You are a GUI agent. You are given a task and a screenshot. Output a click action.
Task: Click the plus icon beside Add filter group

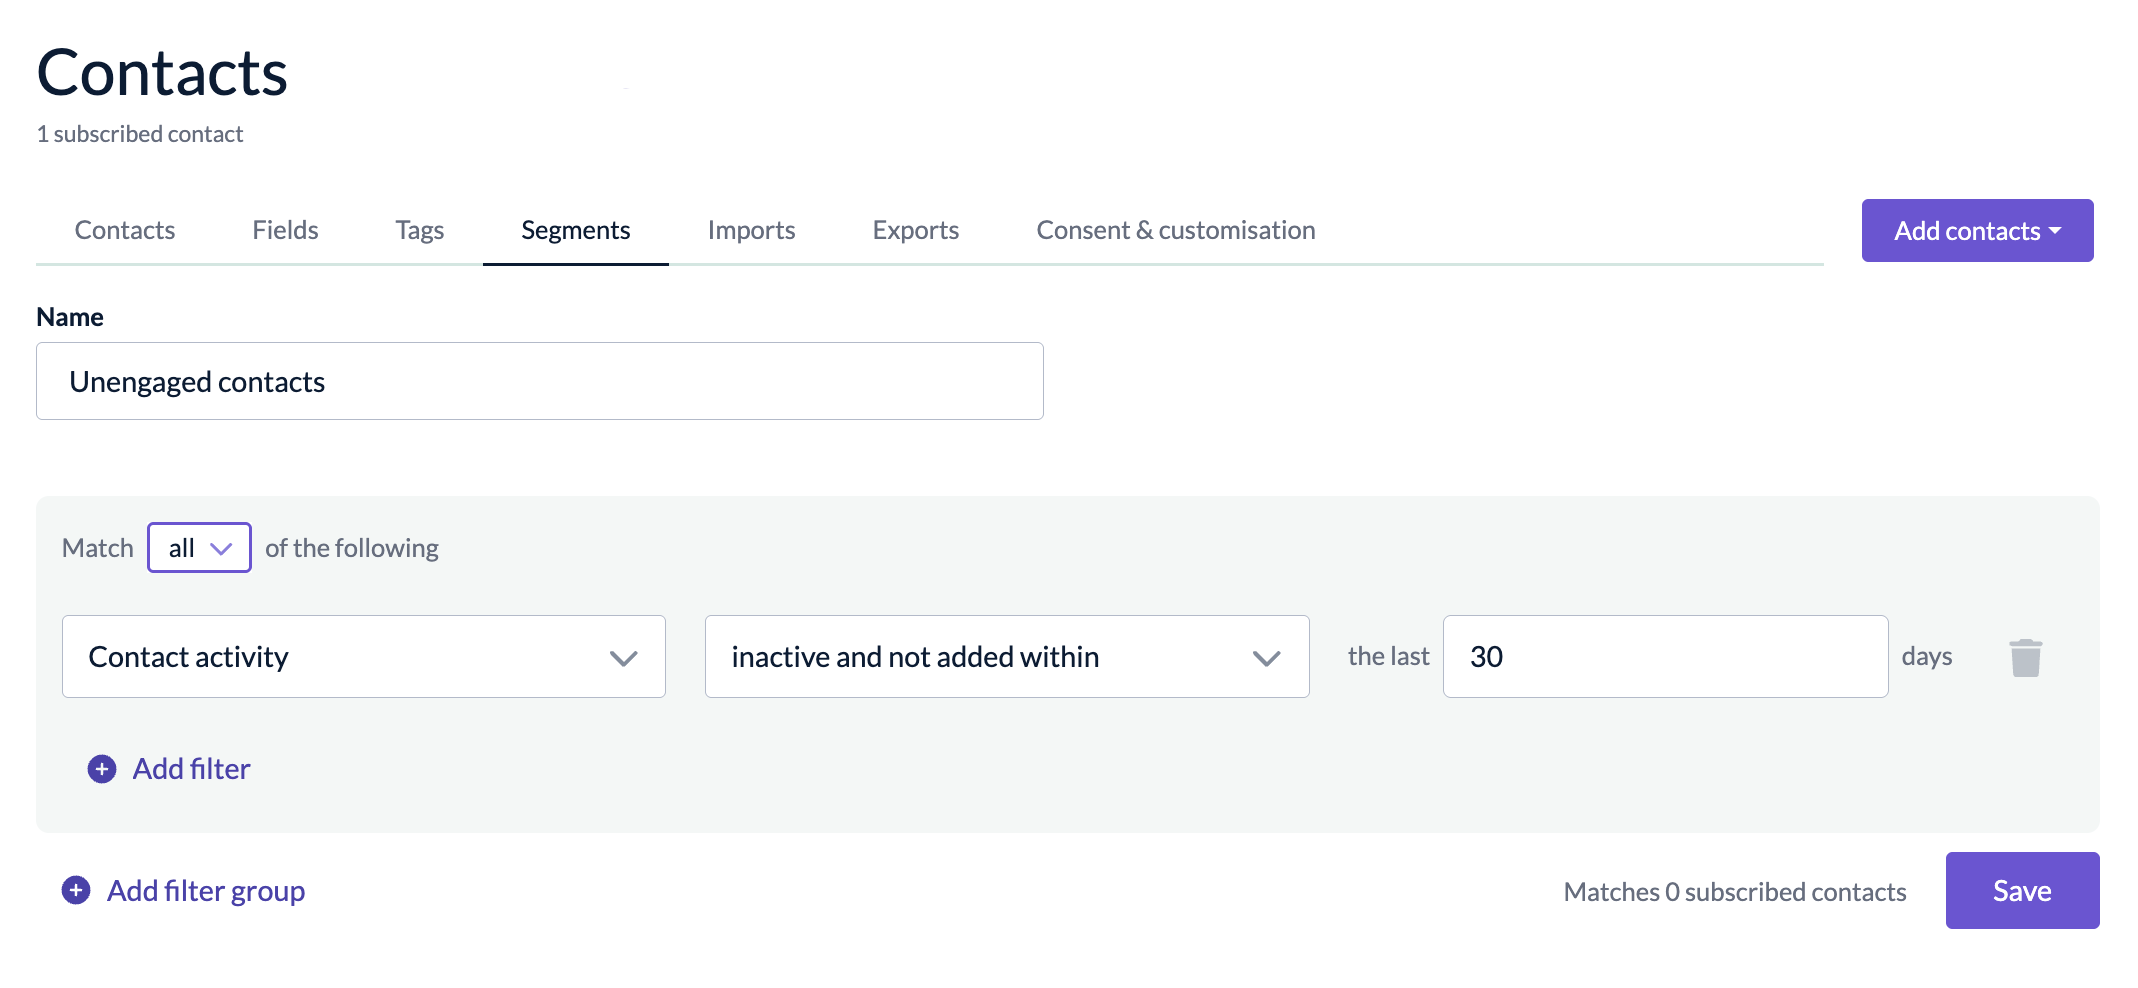pos(76,890)
